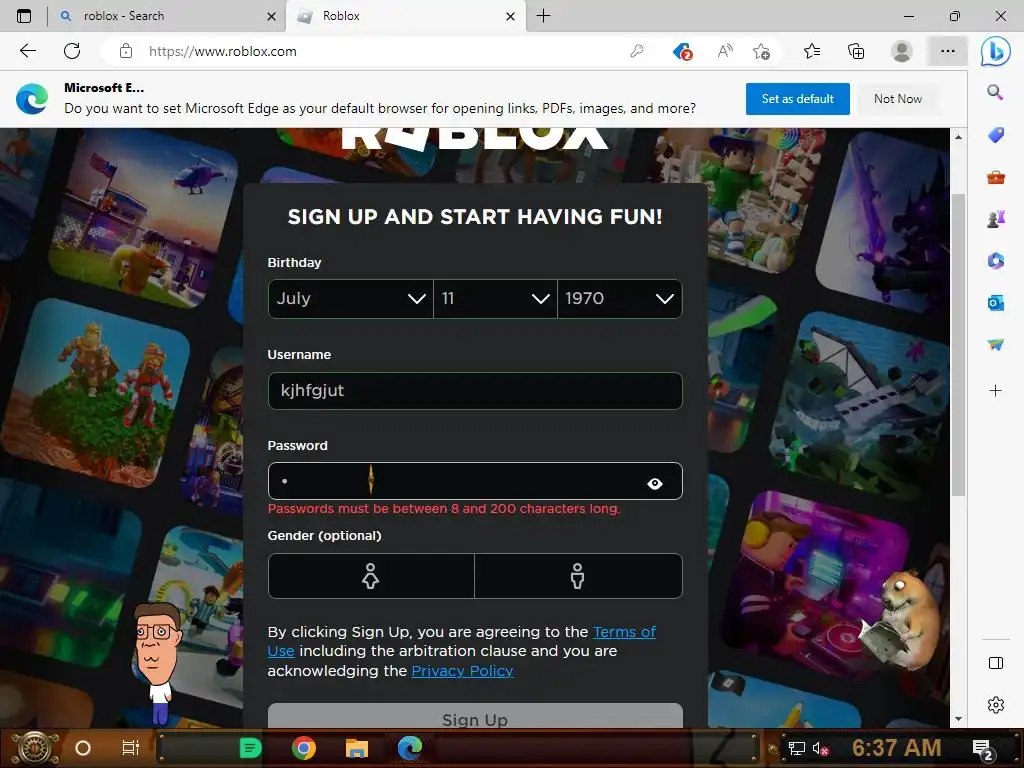Image resolution: width=1024 pixels, height=768 pixels.
Task: Open Tools briefcase in sidebar
Action: (995, 177)
